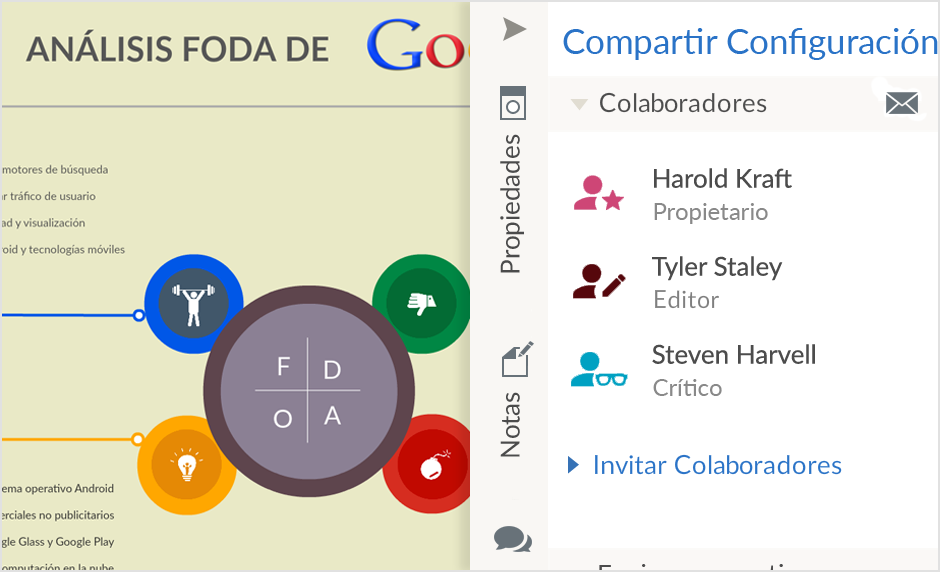Click the central FODA circle
This screenshot has width=940, height=572.
point(309,391)
